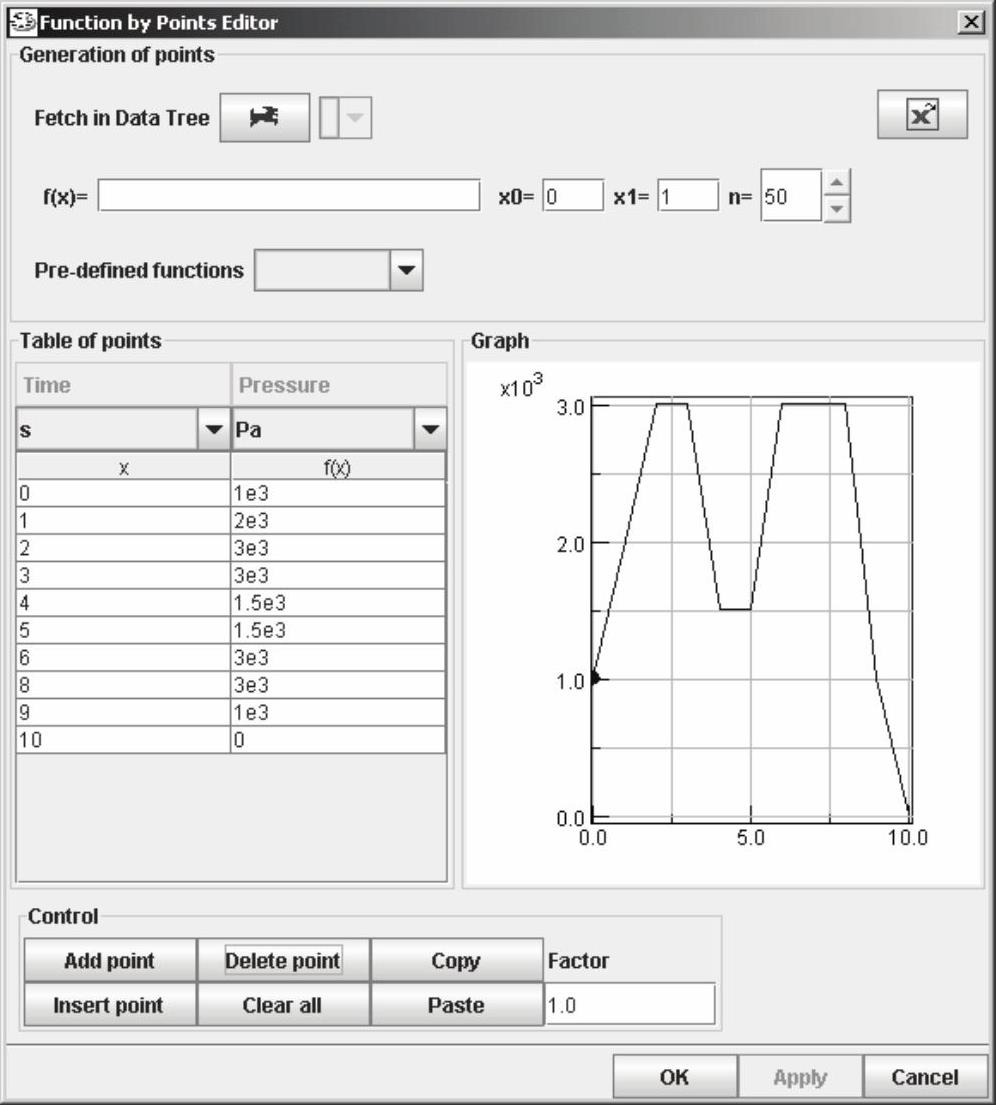The height and width of the screenshot is (1105, 996).
Task: Open the Time unit dropdown showing s
Action: click(x=213, y=430)
